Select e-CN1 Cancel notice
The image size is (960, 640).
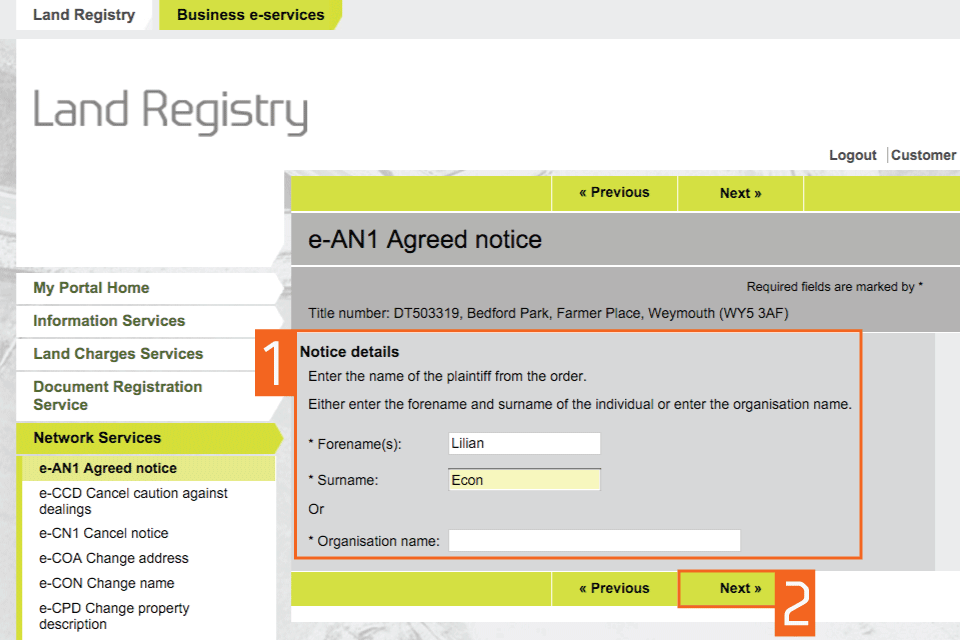click(x=104, y=533)
